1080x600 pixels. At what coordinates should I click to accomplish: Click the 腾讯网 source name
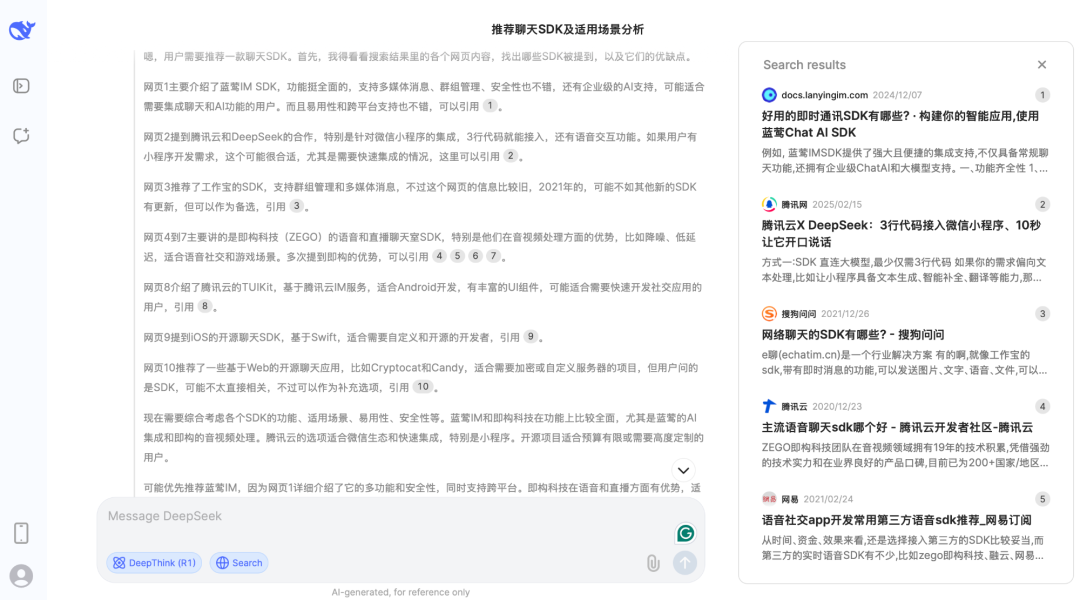point(794,205)
